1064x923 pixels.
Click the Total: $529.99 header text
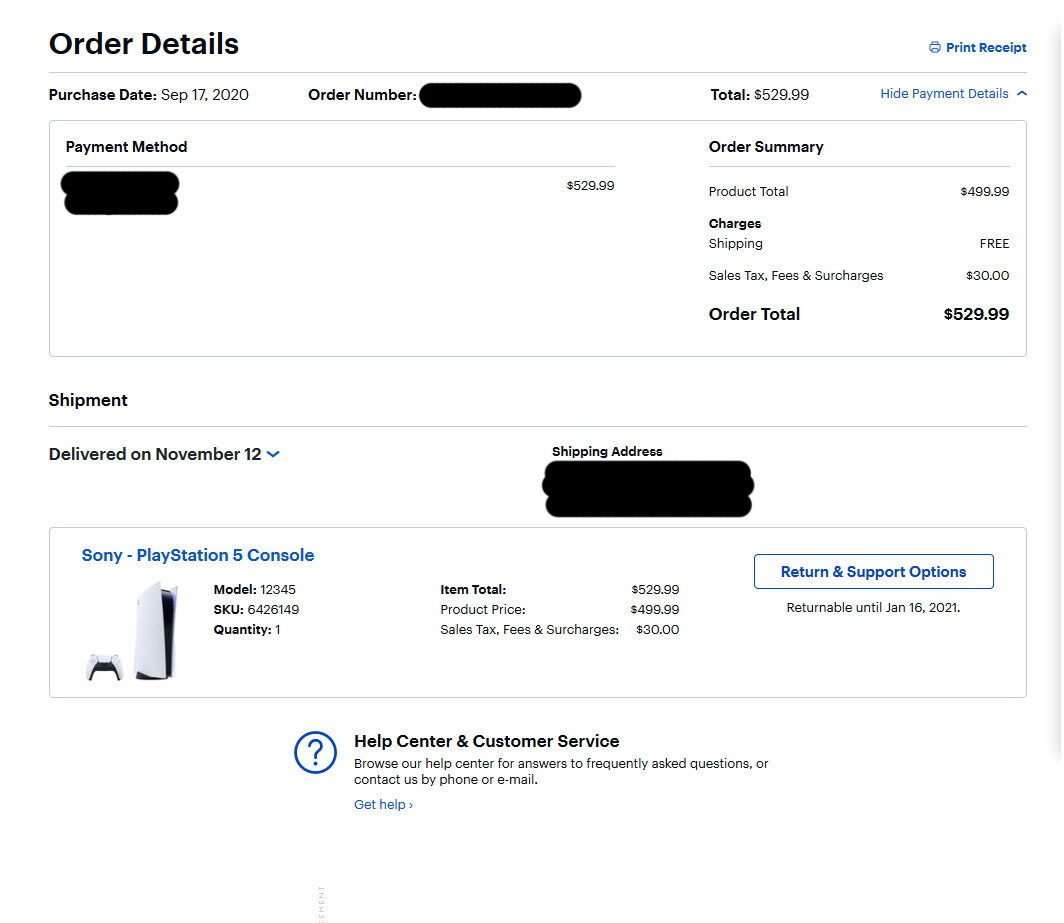click(759, 95)
